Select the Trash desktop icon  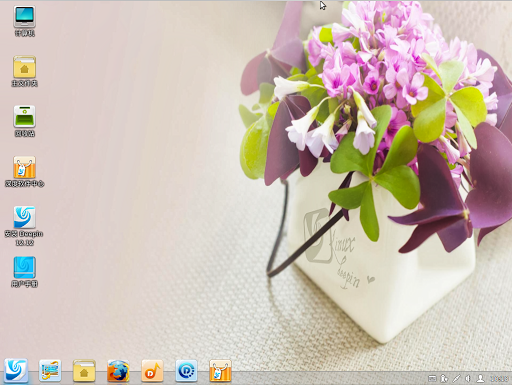pyautogui.click(x=24, y=121)
